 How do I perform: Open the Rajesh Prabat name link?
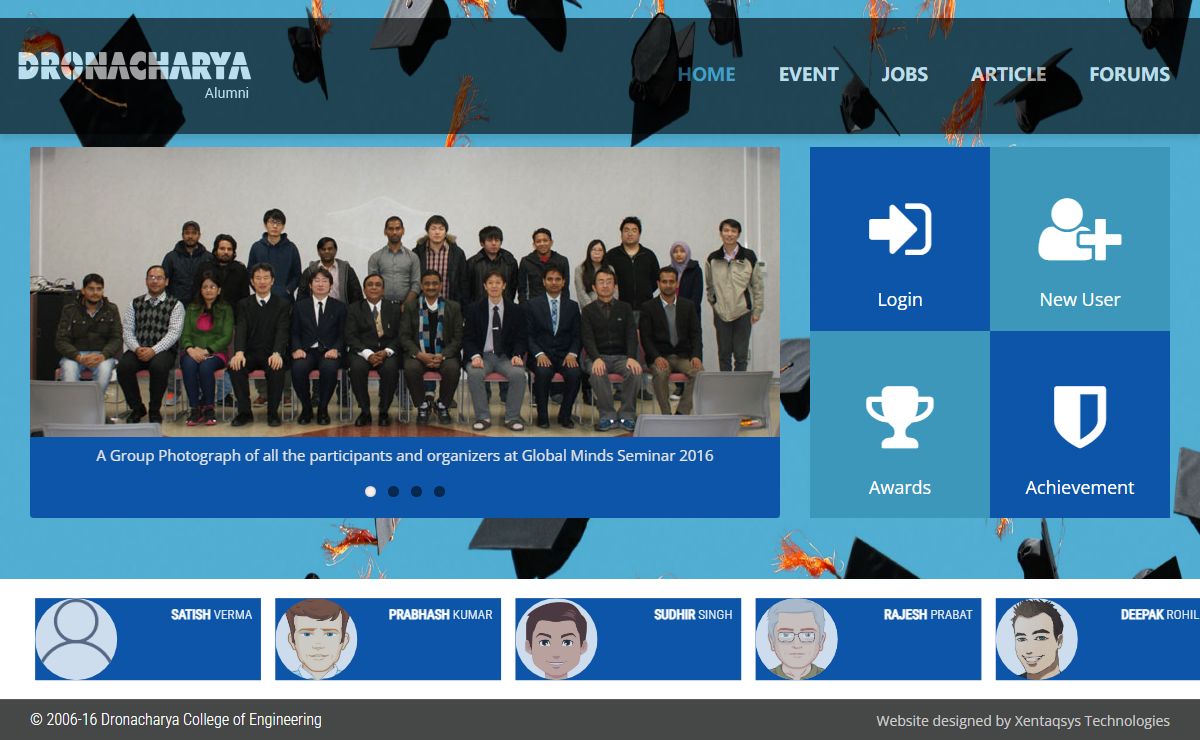pyautogui.click(x=928, y=614)
